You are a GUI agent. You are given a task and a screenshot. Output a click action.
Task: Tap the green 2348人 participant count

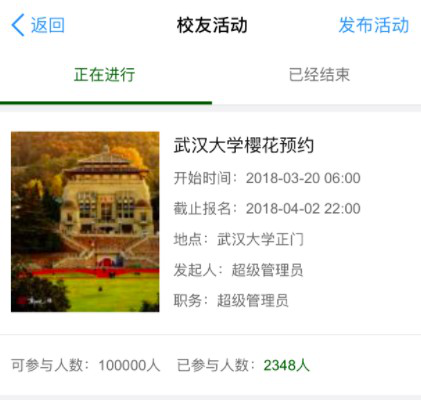(x=286, y=365)
